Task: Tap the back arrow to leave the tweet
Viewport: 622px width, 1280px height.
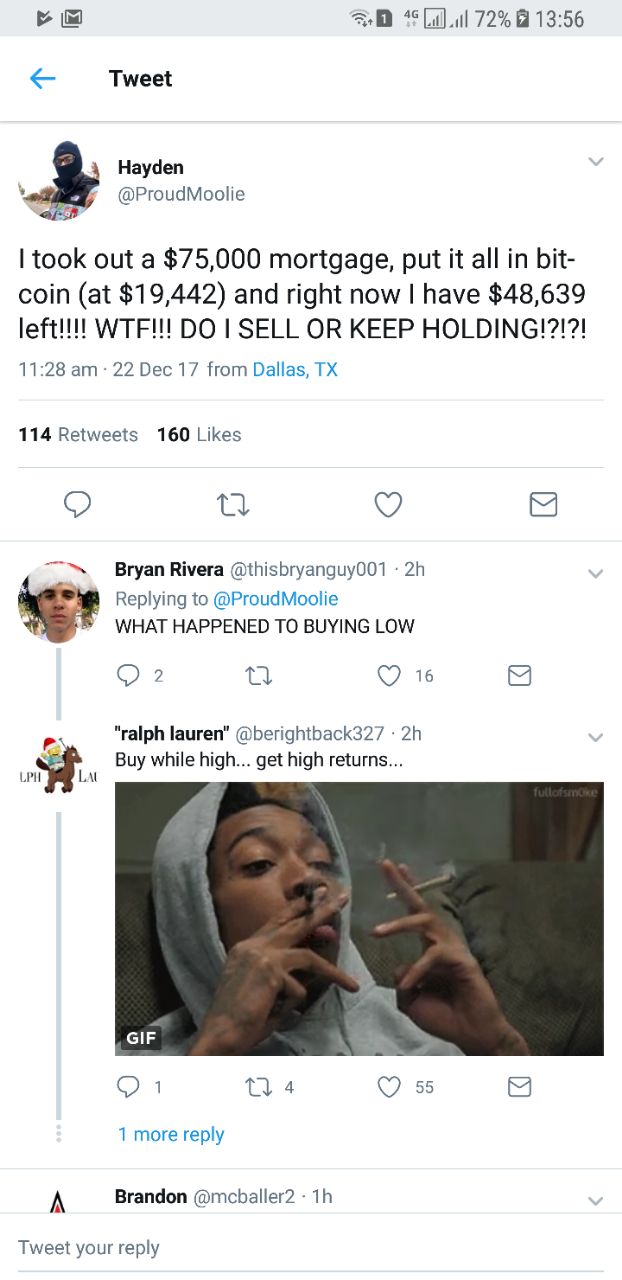Action: [x=43, y=79]
